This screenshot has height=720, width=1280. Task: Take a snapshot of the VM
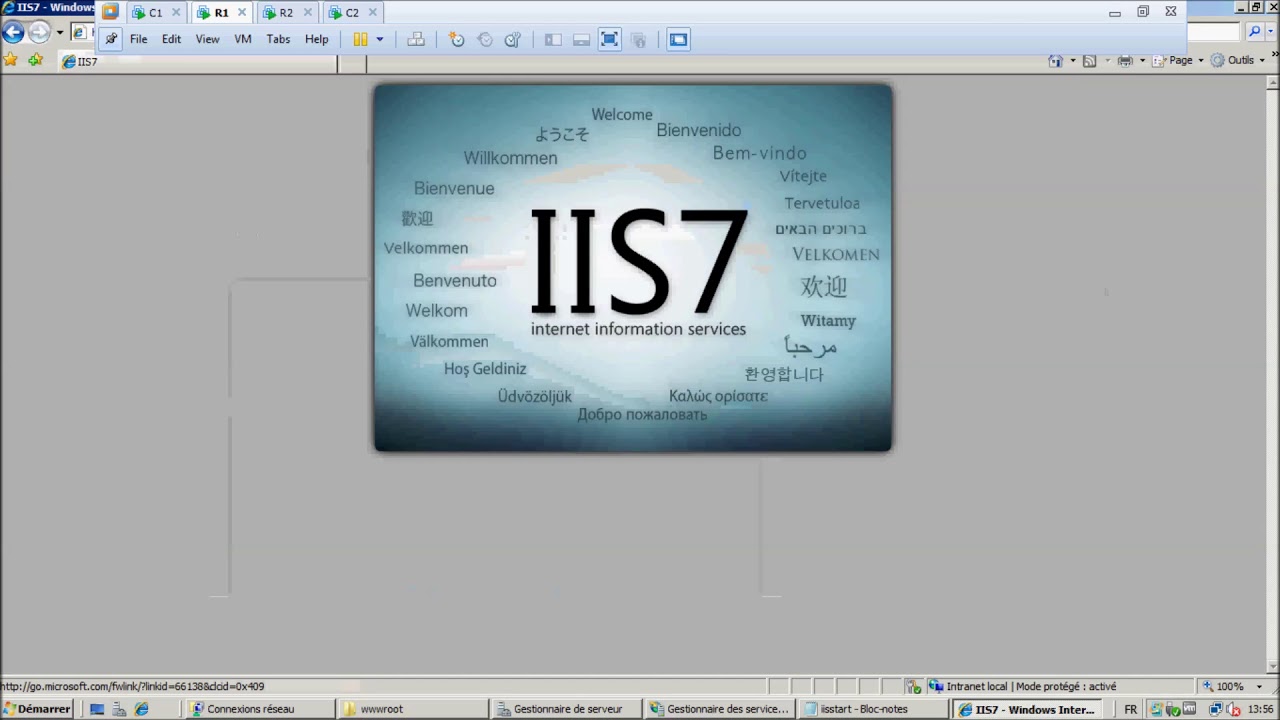click(457, 39)
